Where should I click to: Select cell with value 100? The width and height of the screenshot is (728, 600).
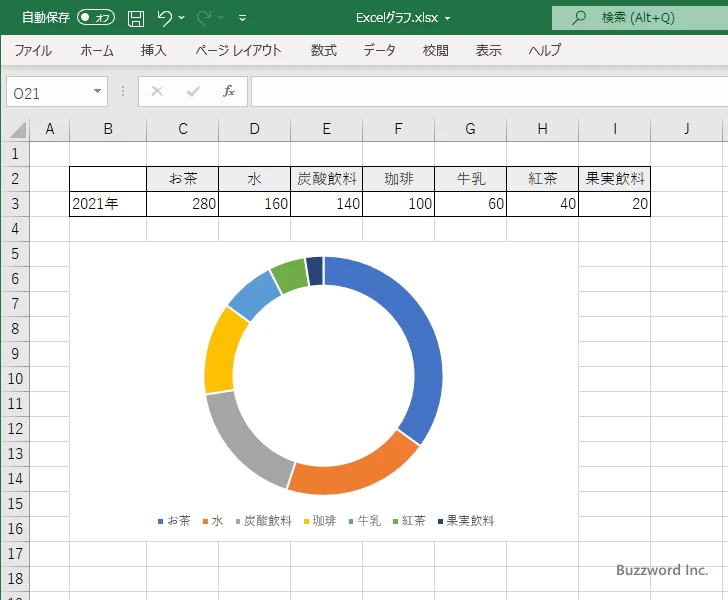[x=398, y=203]
